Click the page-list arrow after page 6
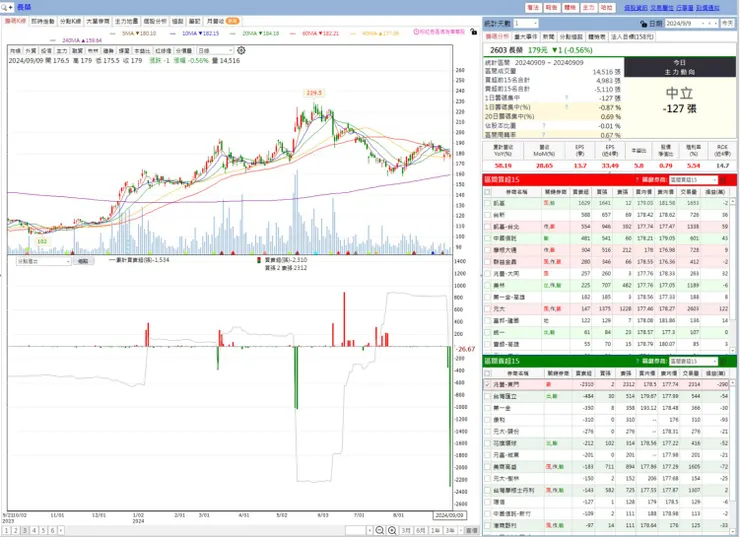Image resolution: width=740 pixels, height=537 pixels. click(61, 530)
